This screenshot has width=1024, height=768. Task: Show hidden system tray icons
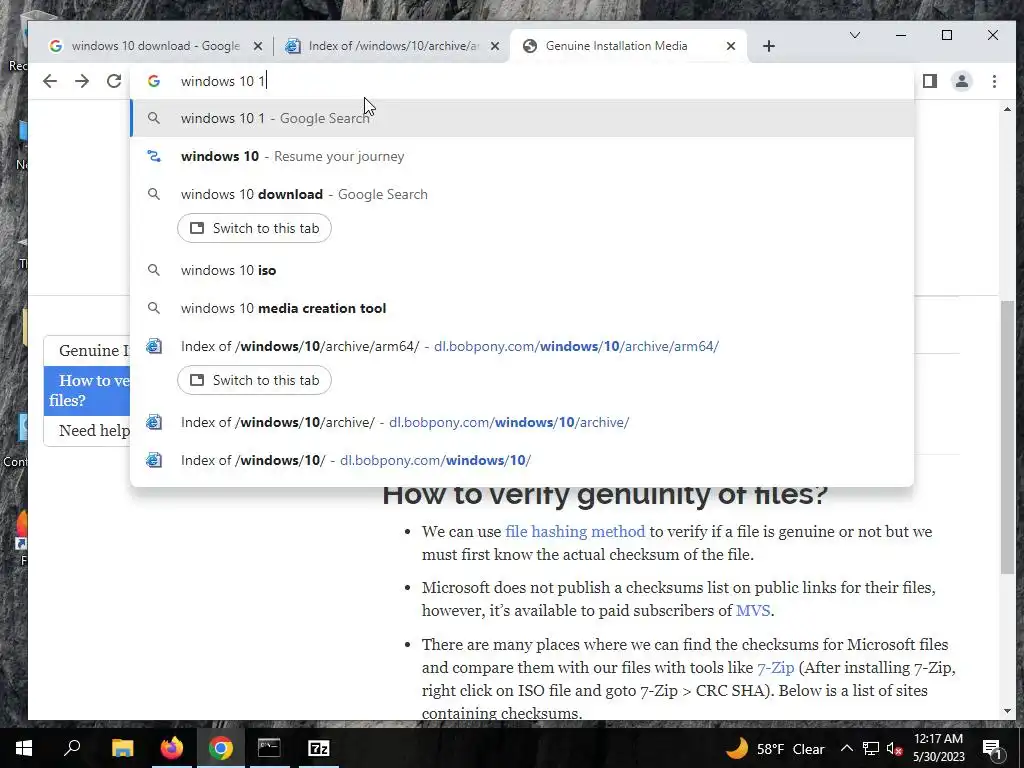tap(846, 748)
